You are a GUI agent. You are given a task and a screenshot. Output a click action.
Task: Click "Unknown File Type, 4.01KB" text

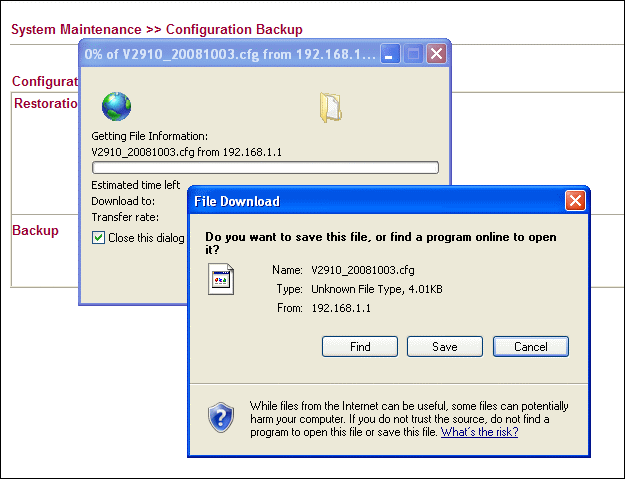(x=377, y=289)
